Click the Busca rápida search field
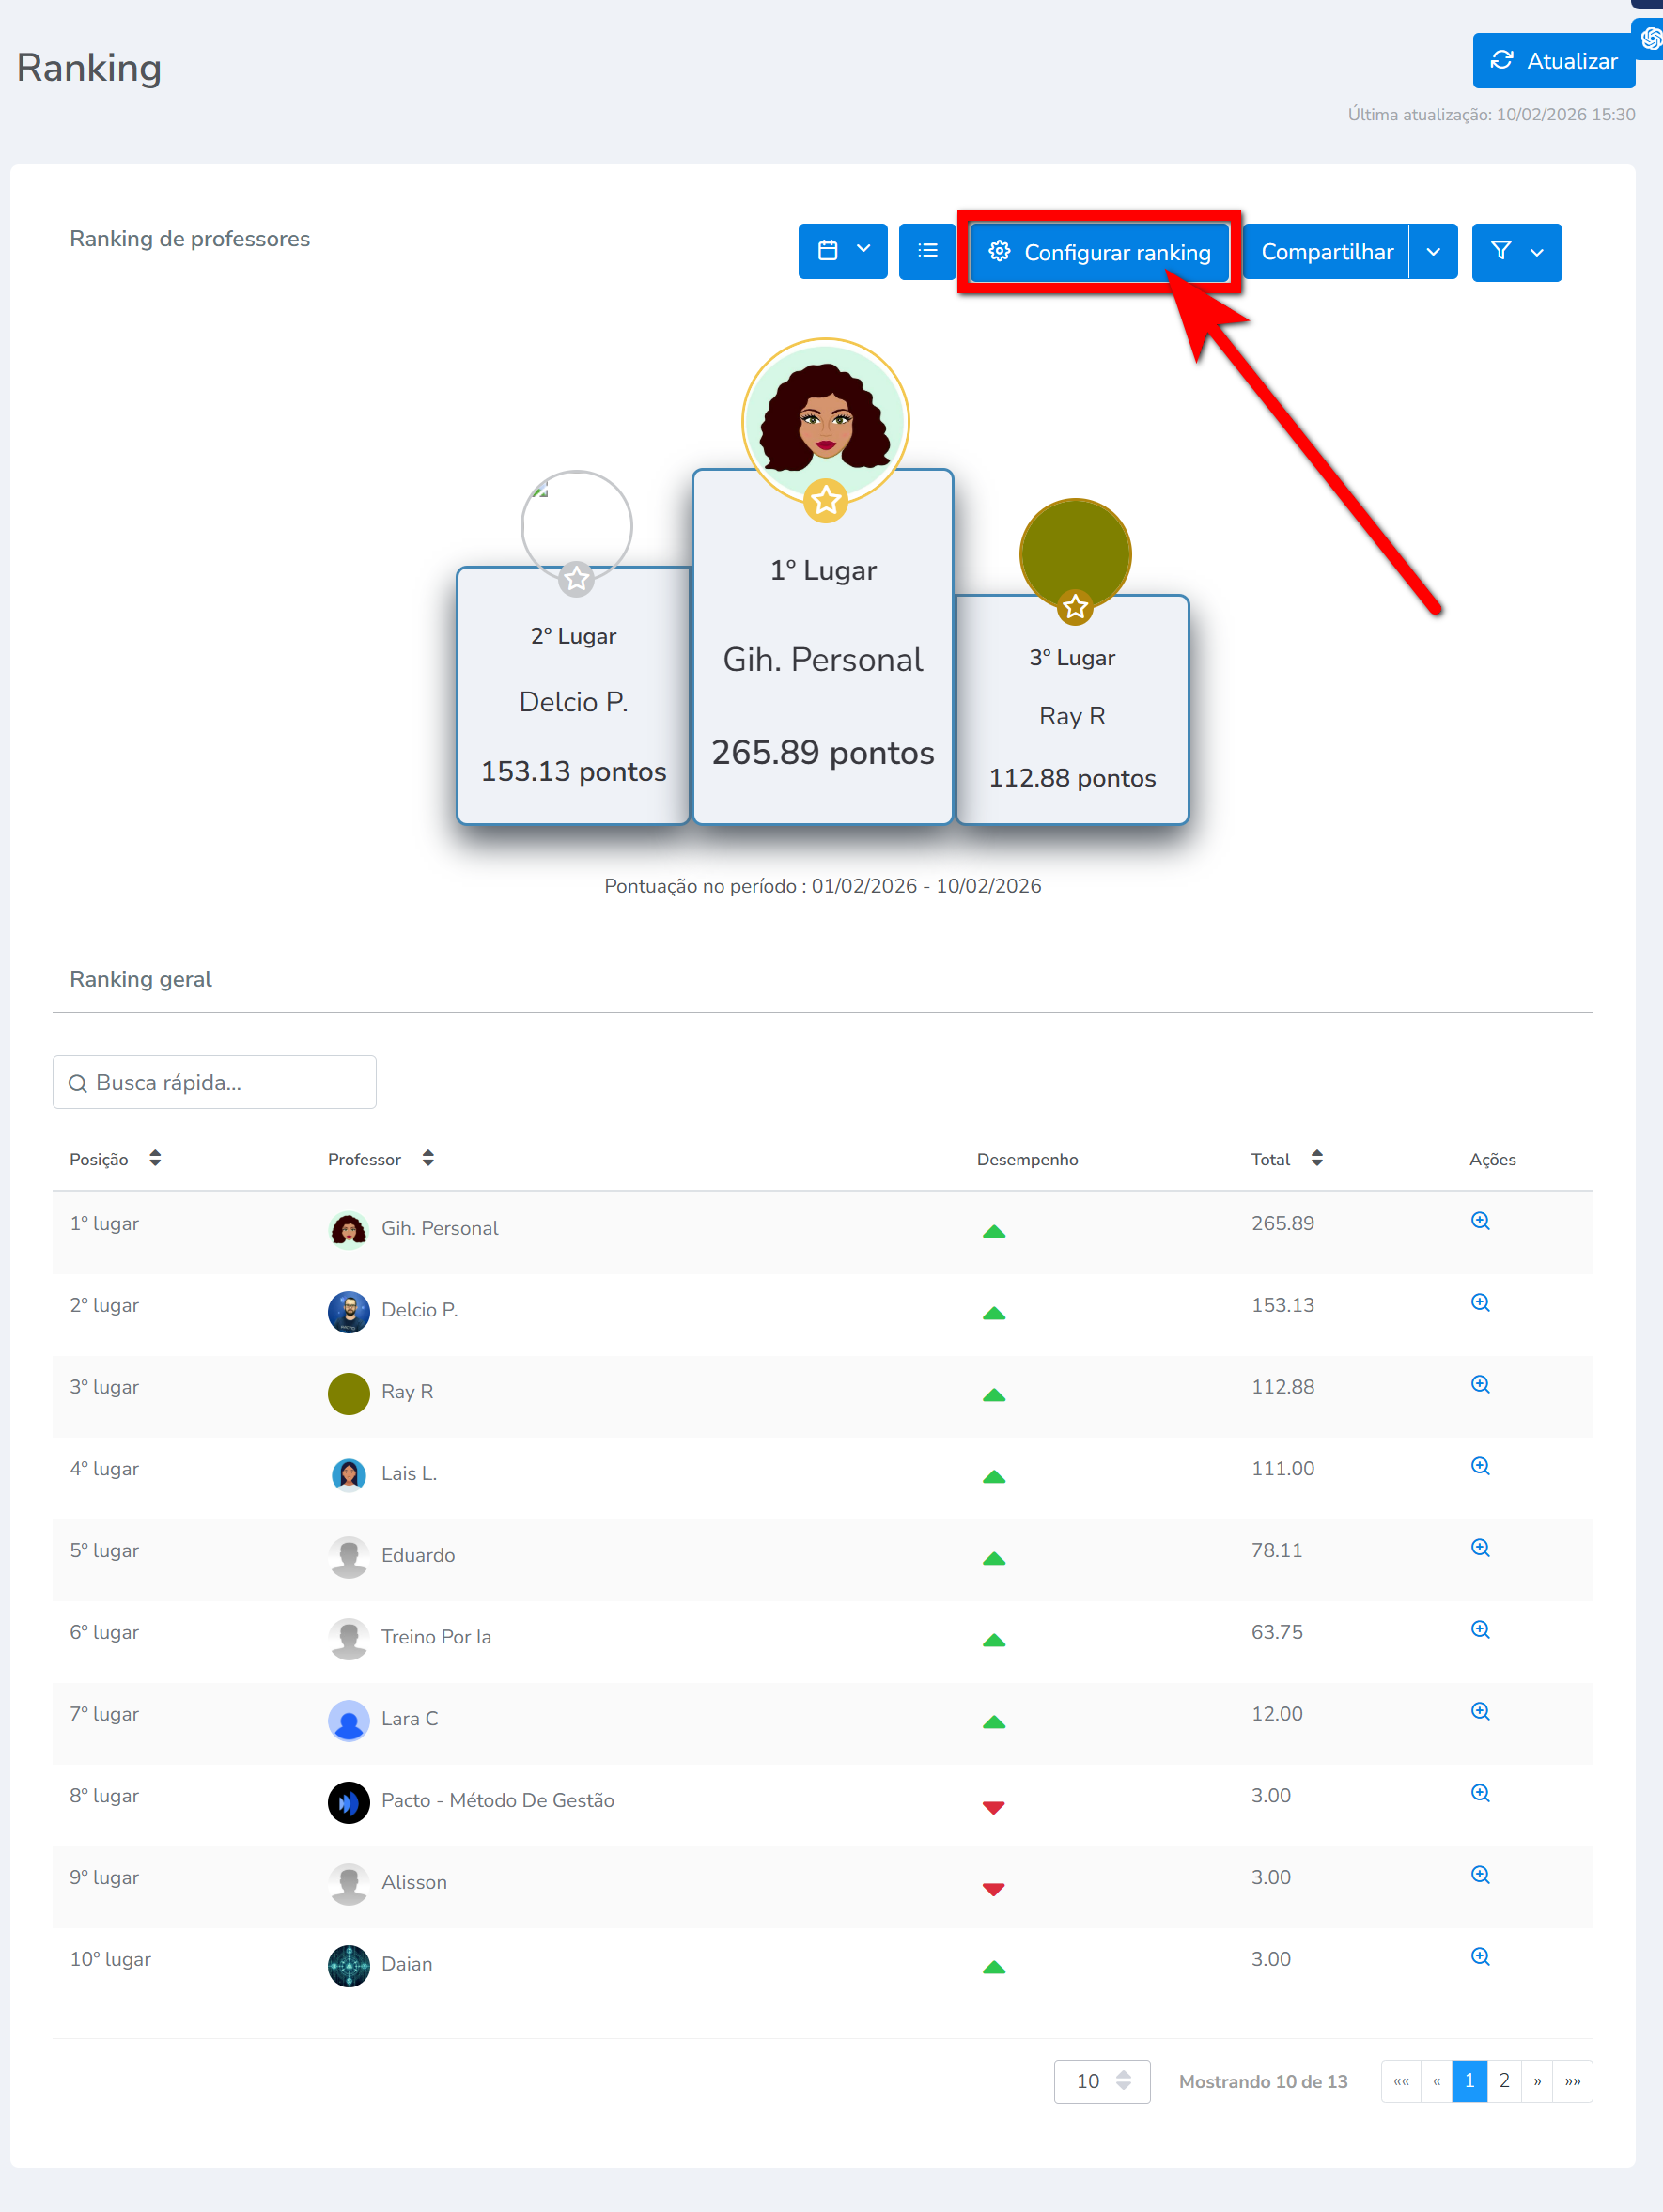 pyautogui.click(x=215, y=1082)
